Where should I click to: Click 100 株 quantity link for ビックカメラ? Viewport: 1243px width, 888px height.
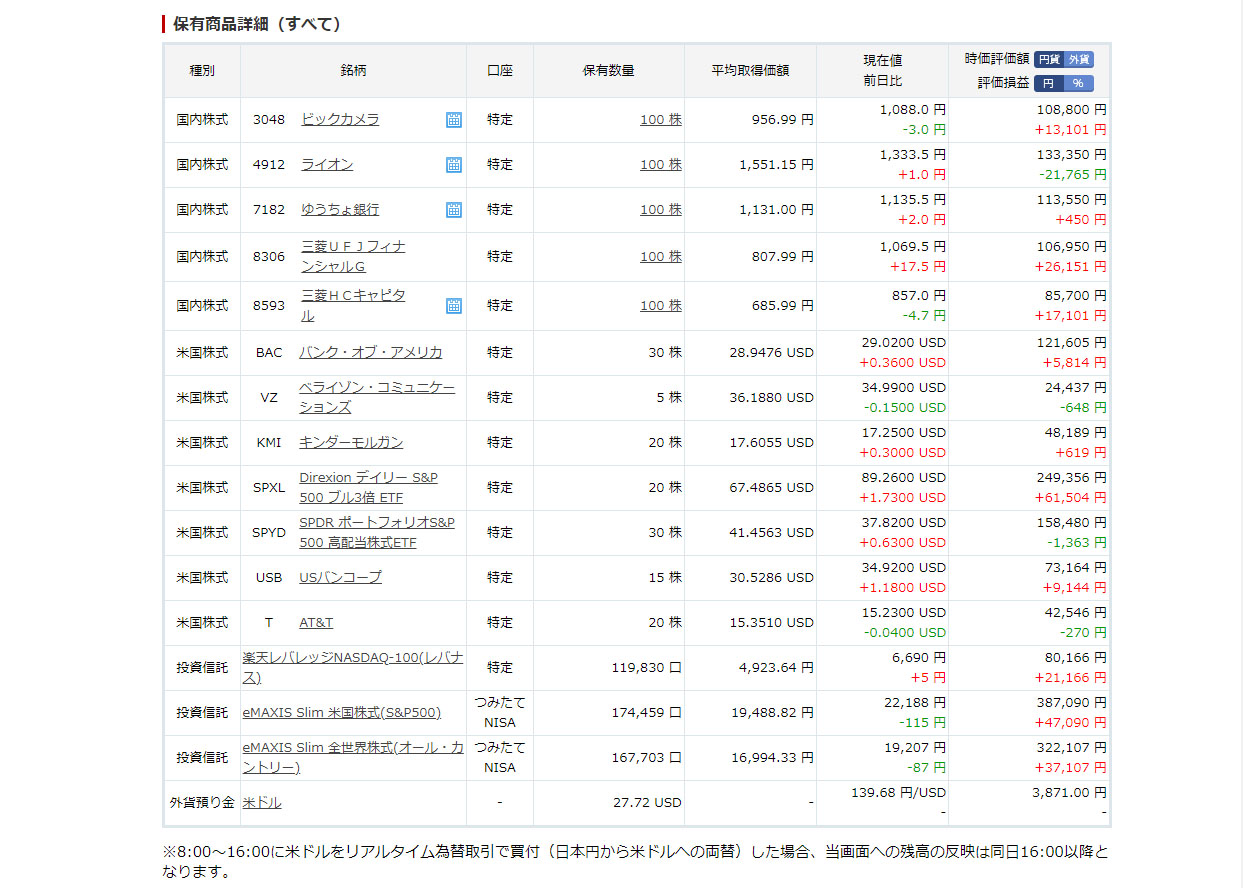(x=660, y=120)
